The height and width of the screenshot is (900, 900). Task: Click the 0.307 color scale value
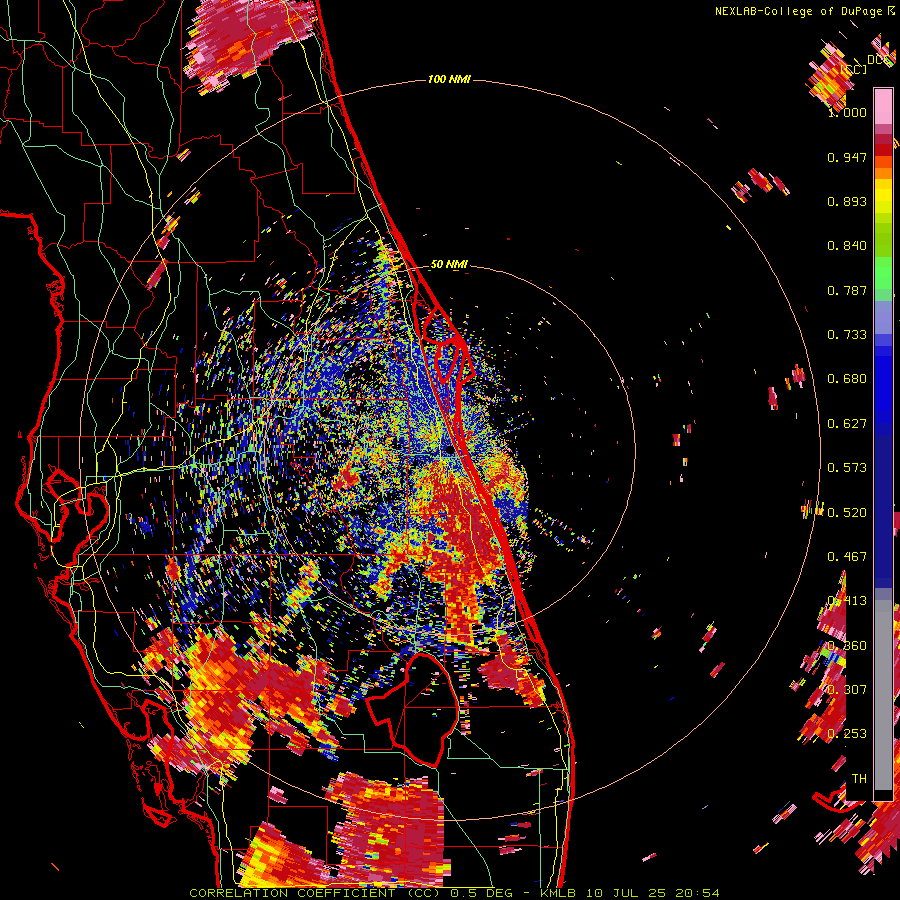pos(847,690)
